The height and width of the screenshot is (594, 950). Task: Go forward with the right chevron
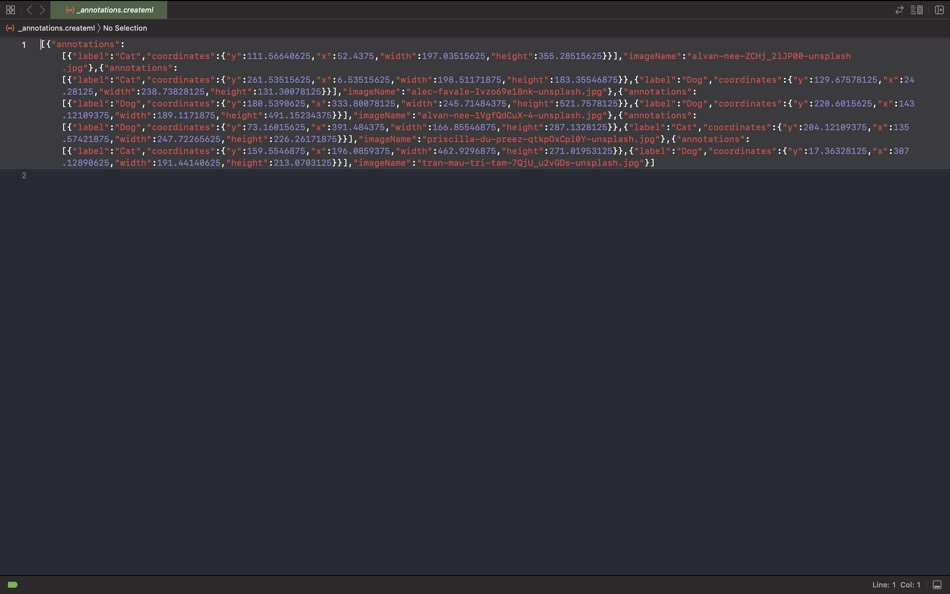click(x=42, y=10)
